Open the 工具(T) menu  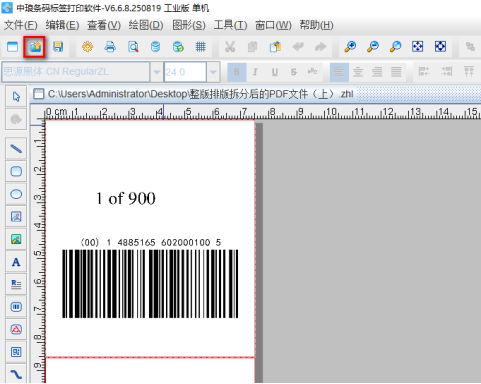tap(230, 25)
